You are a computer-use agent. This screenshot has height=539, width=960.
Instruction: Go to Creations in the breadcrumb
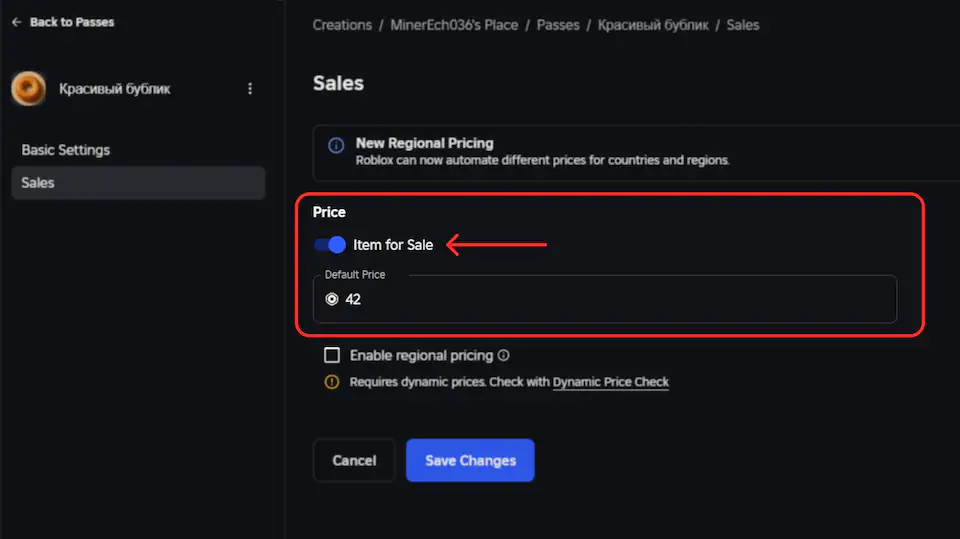point(342,25)
